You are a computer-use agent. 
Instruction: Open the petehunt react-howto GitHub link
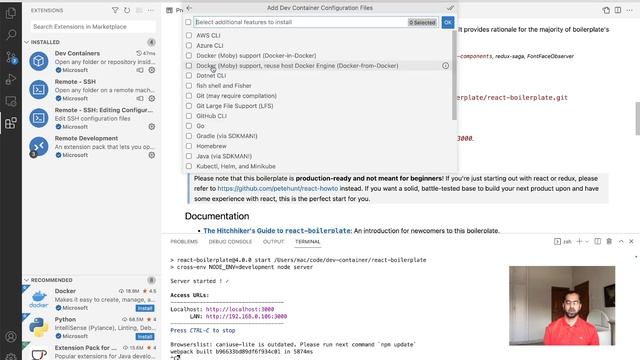[x=278, y=189]
